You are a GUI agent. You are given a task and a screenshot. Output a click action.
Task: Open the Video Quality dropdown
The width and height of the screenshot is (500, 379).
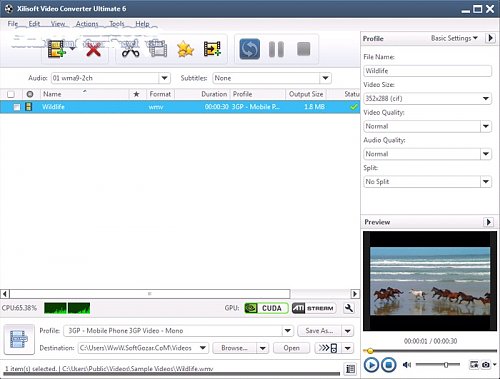coord(486,126)
